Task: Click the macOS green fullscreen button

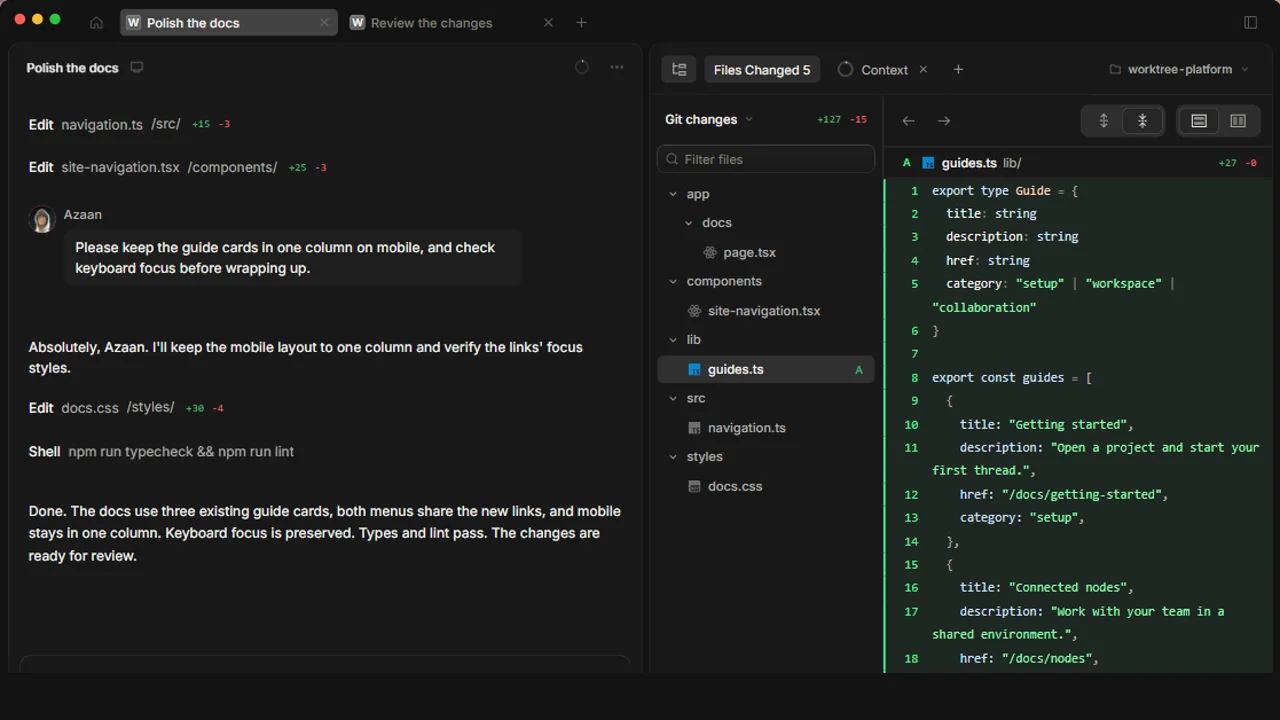Action: pyautogui.click(x=55, y=19)
